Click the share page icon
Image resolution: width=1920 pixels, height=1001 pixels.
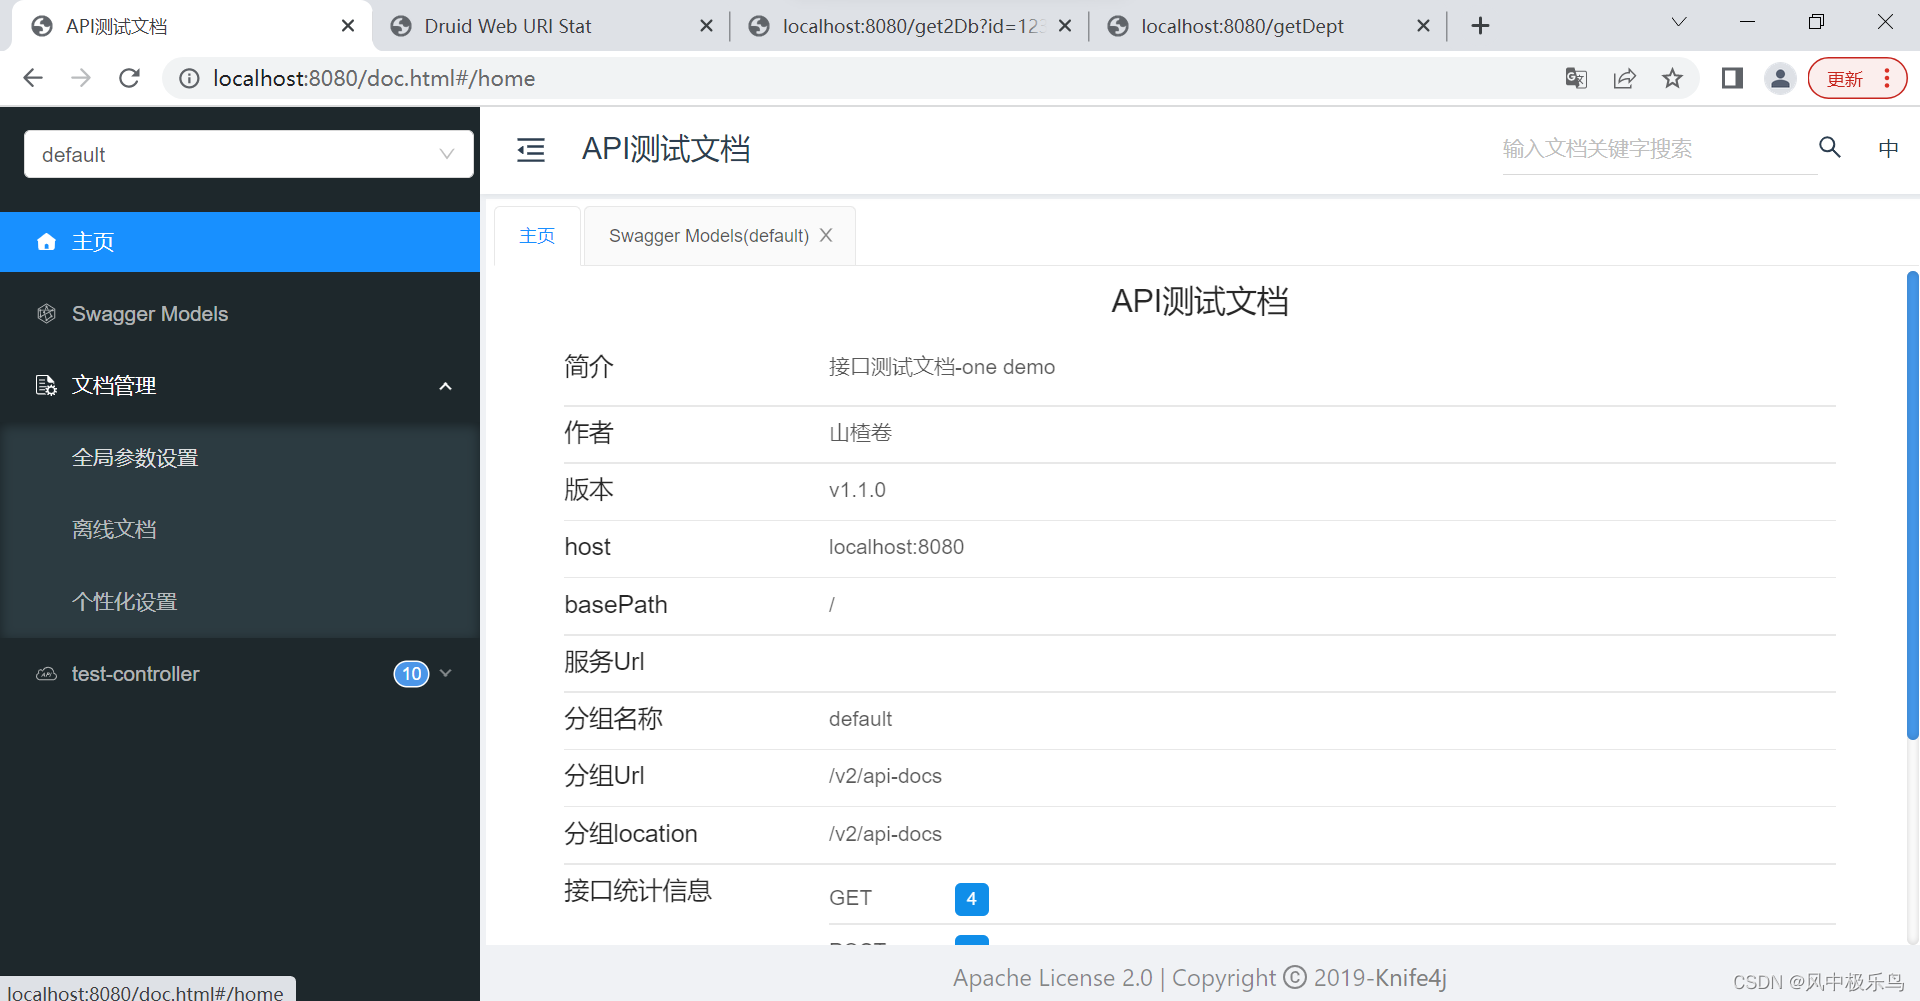click(x=1624, y=78)
